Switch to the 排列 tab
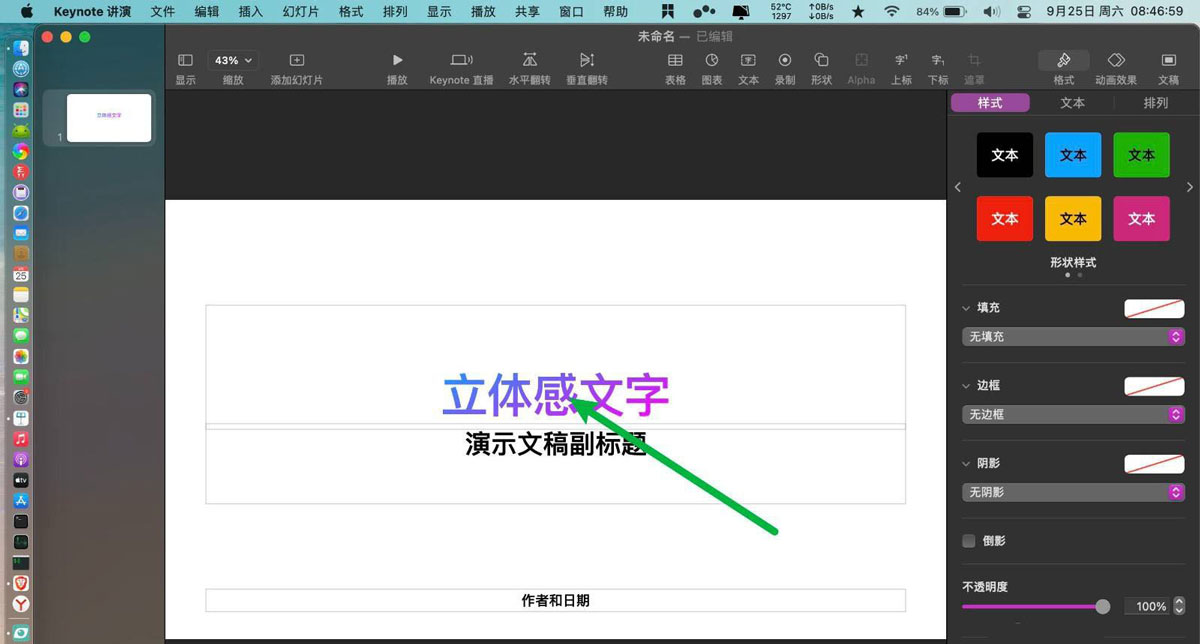 coord(1155,103)
